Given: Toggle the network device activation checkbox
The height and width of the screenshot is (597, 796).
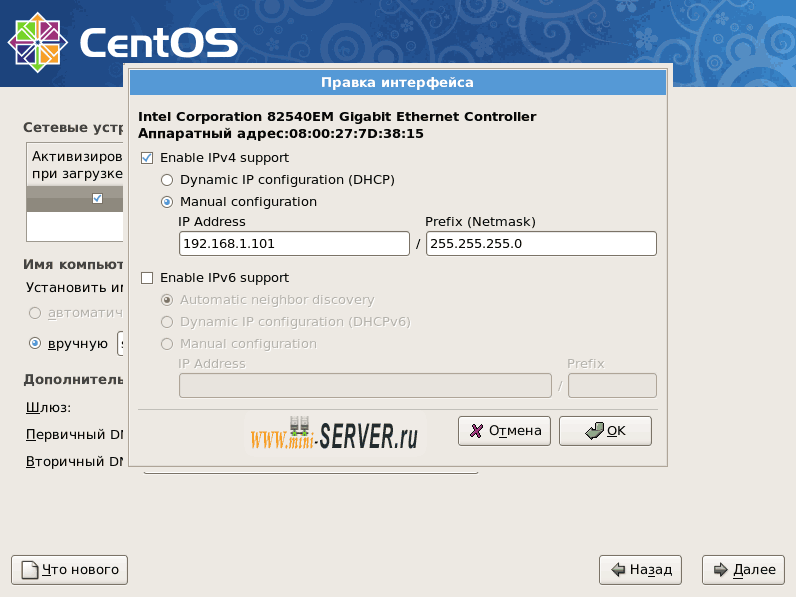Looking at the screenshot, I should coord(97,198).
